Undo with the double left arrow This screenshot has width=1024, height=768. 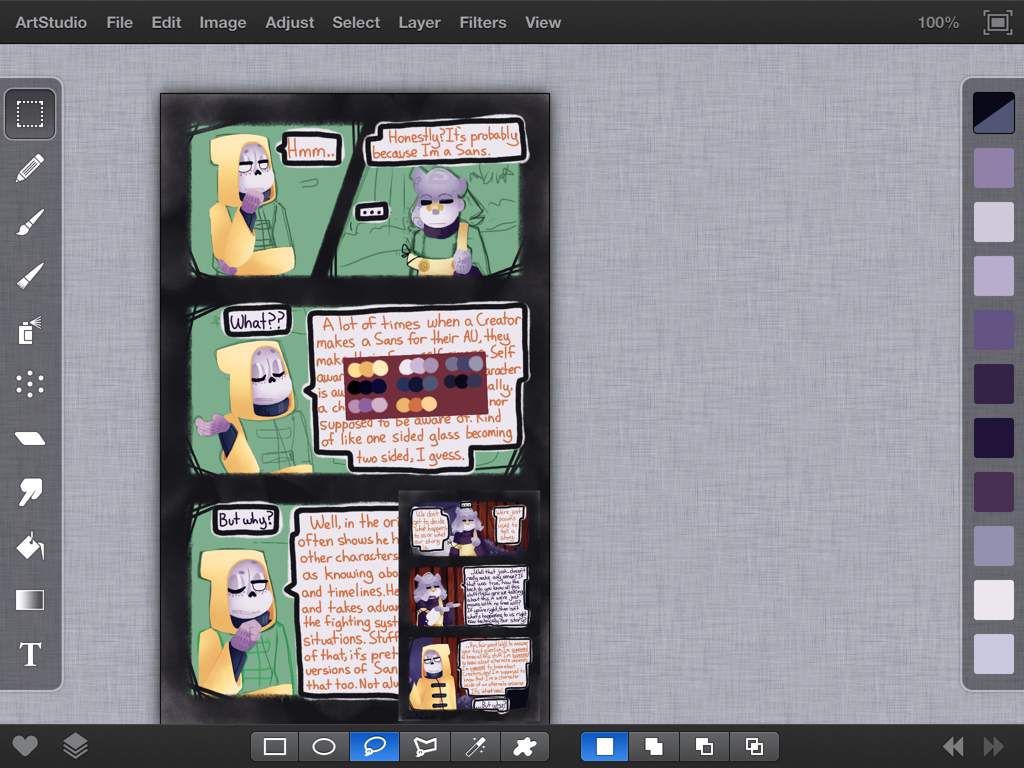click(x=953, y=746)
